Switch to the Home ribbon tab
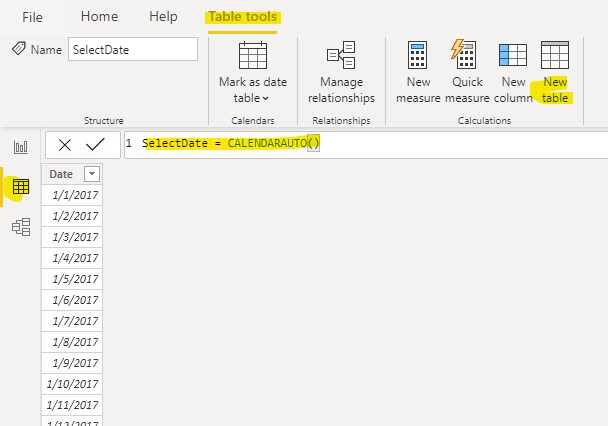 click(99, 17)
